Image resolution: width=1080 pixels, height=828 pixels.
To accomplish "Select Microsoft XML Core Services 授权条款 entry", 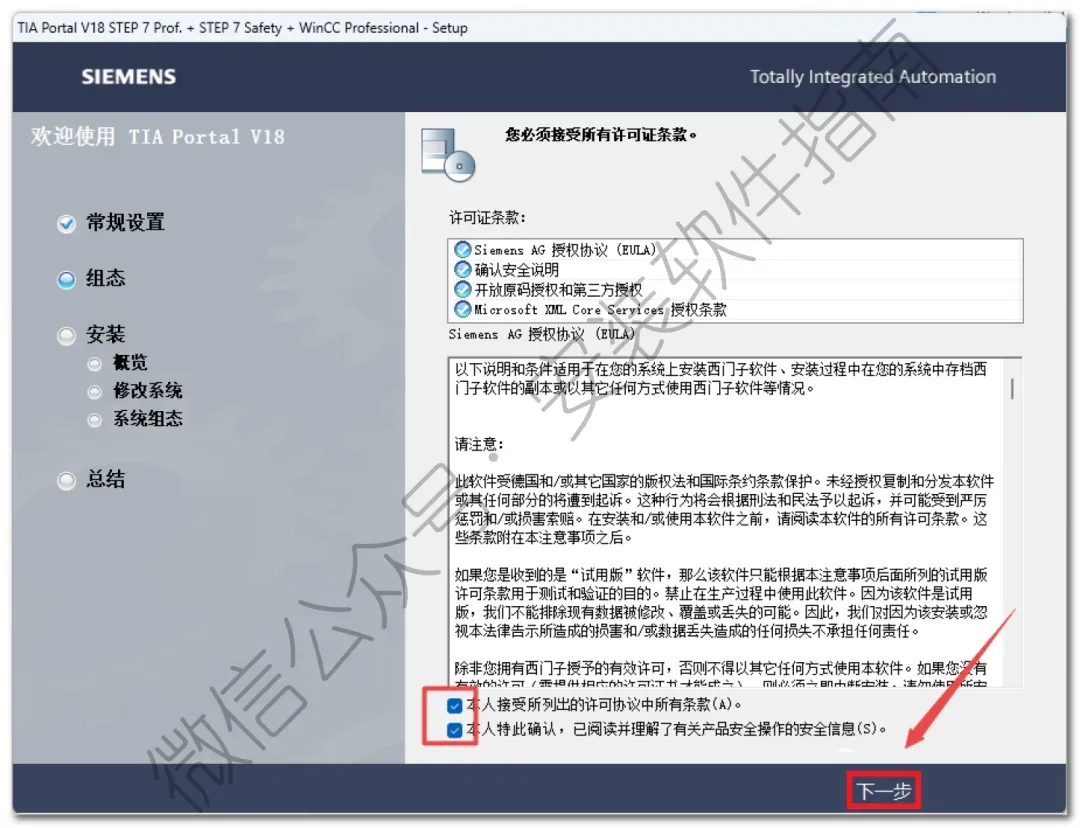I will tap(735, 309).
